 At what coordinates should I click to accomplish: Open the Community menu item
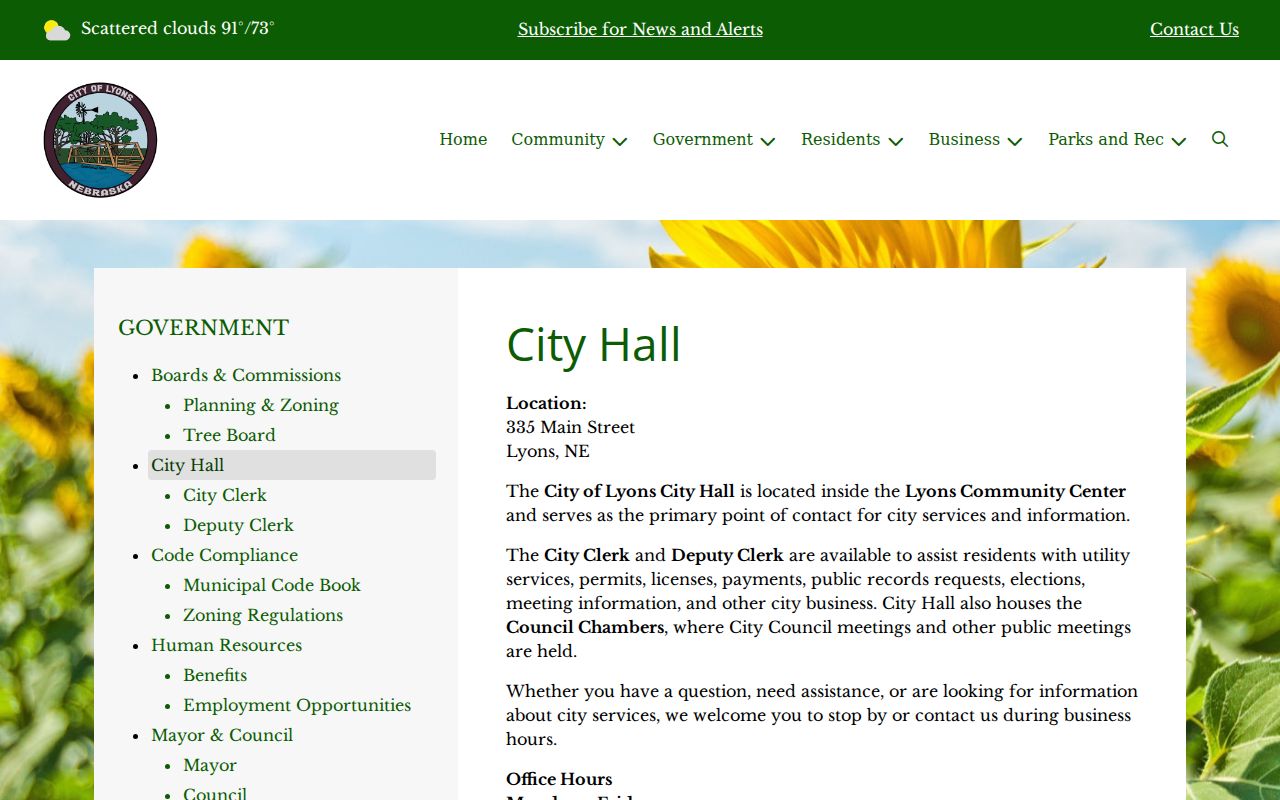558,139
